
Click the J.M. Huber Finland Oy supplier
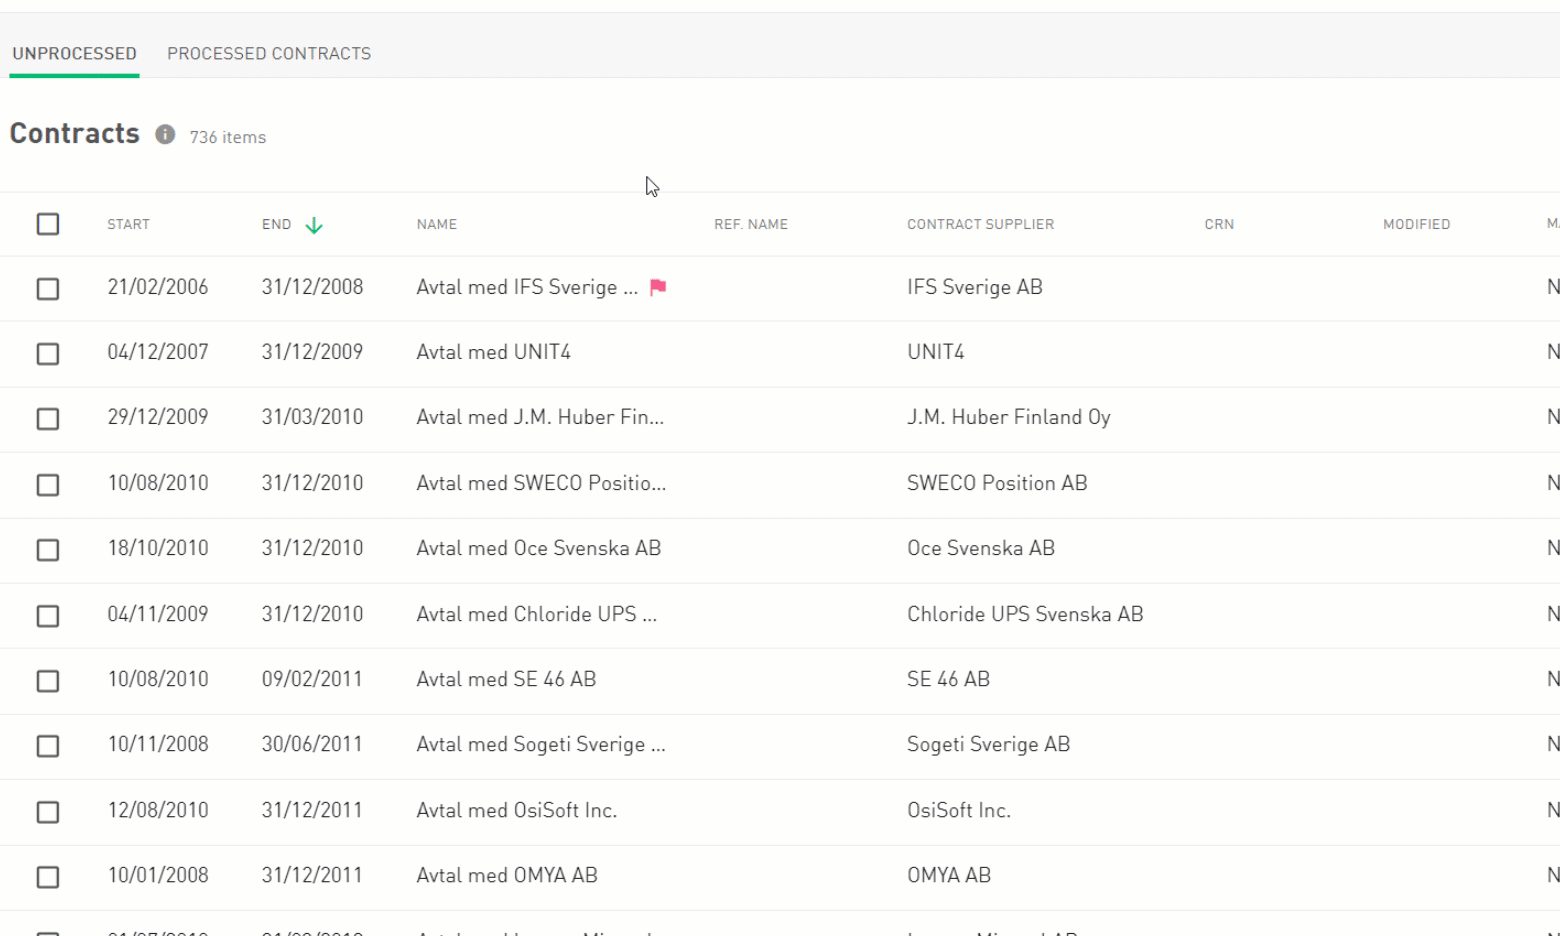pos(1008,417)
